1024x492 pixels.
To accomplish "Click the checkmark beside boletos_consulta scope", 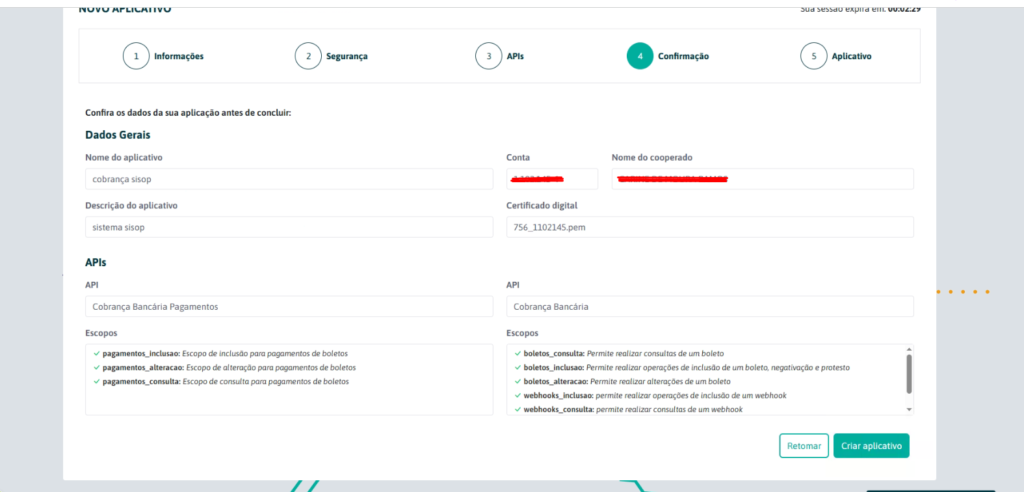I will (517, 354).
